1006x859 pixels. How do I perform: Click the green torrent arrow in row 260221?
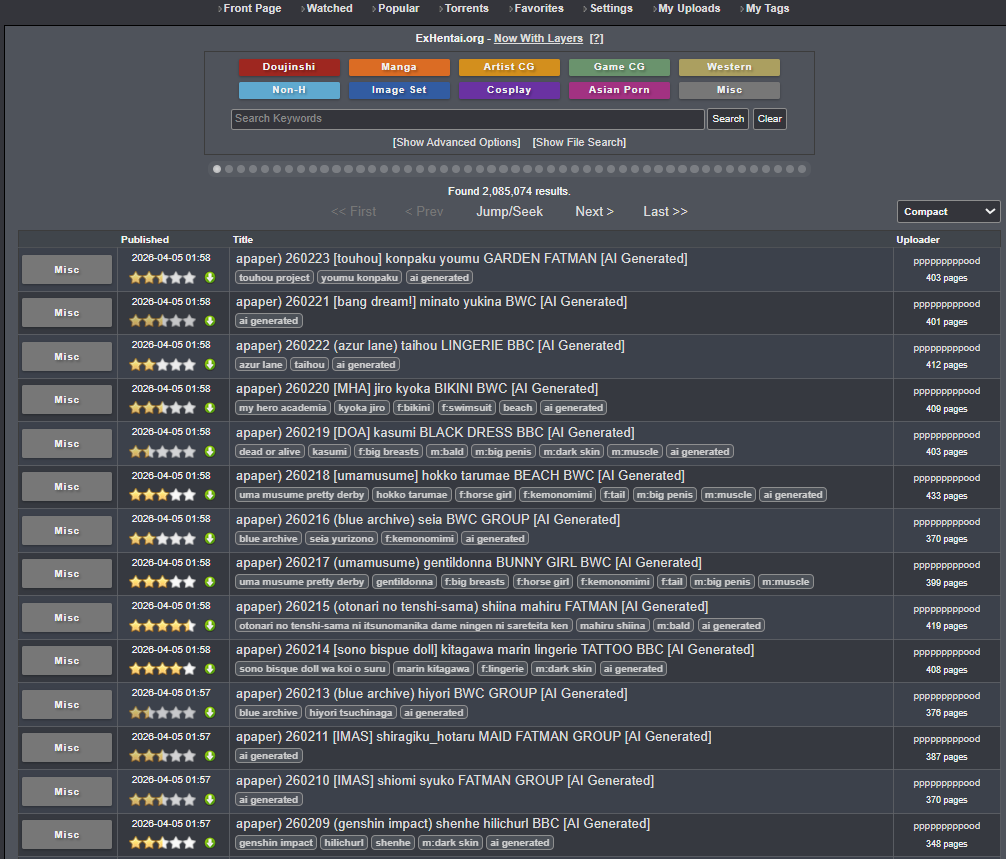[x=210, y=321]
